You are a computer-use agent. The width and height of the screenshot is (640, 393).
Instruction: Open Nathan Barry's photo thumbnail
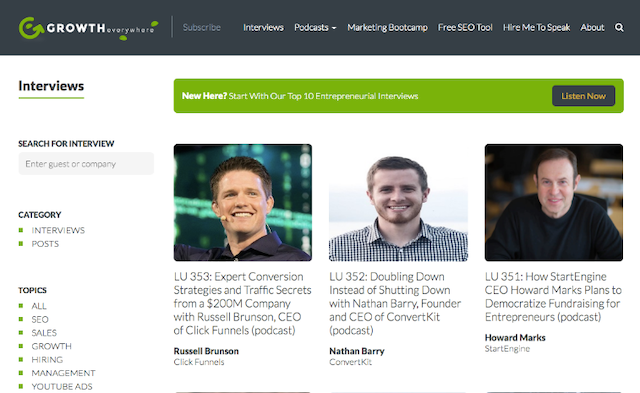coord(398,202)
